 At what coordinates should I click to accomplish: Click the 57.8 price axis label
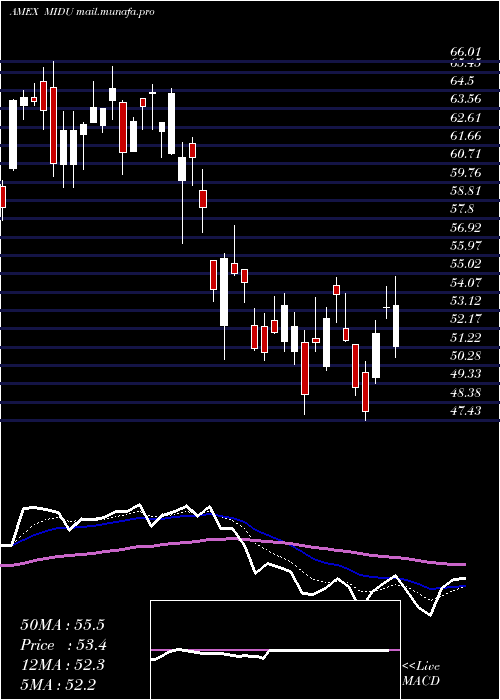tap(462, 209)
